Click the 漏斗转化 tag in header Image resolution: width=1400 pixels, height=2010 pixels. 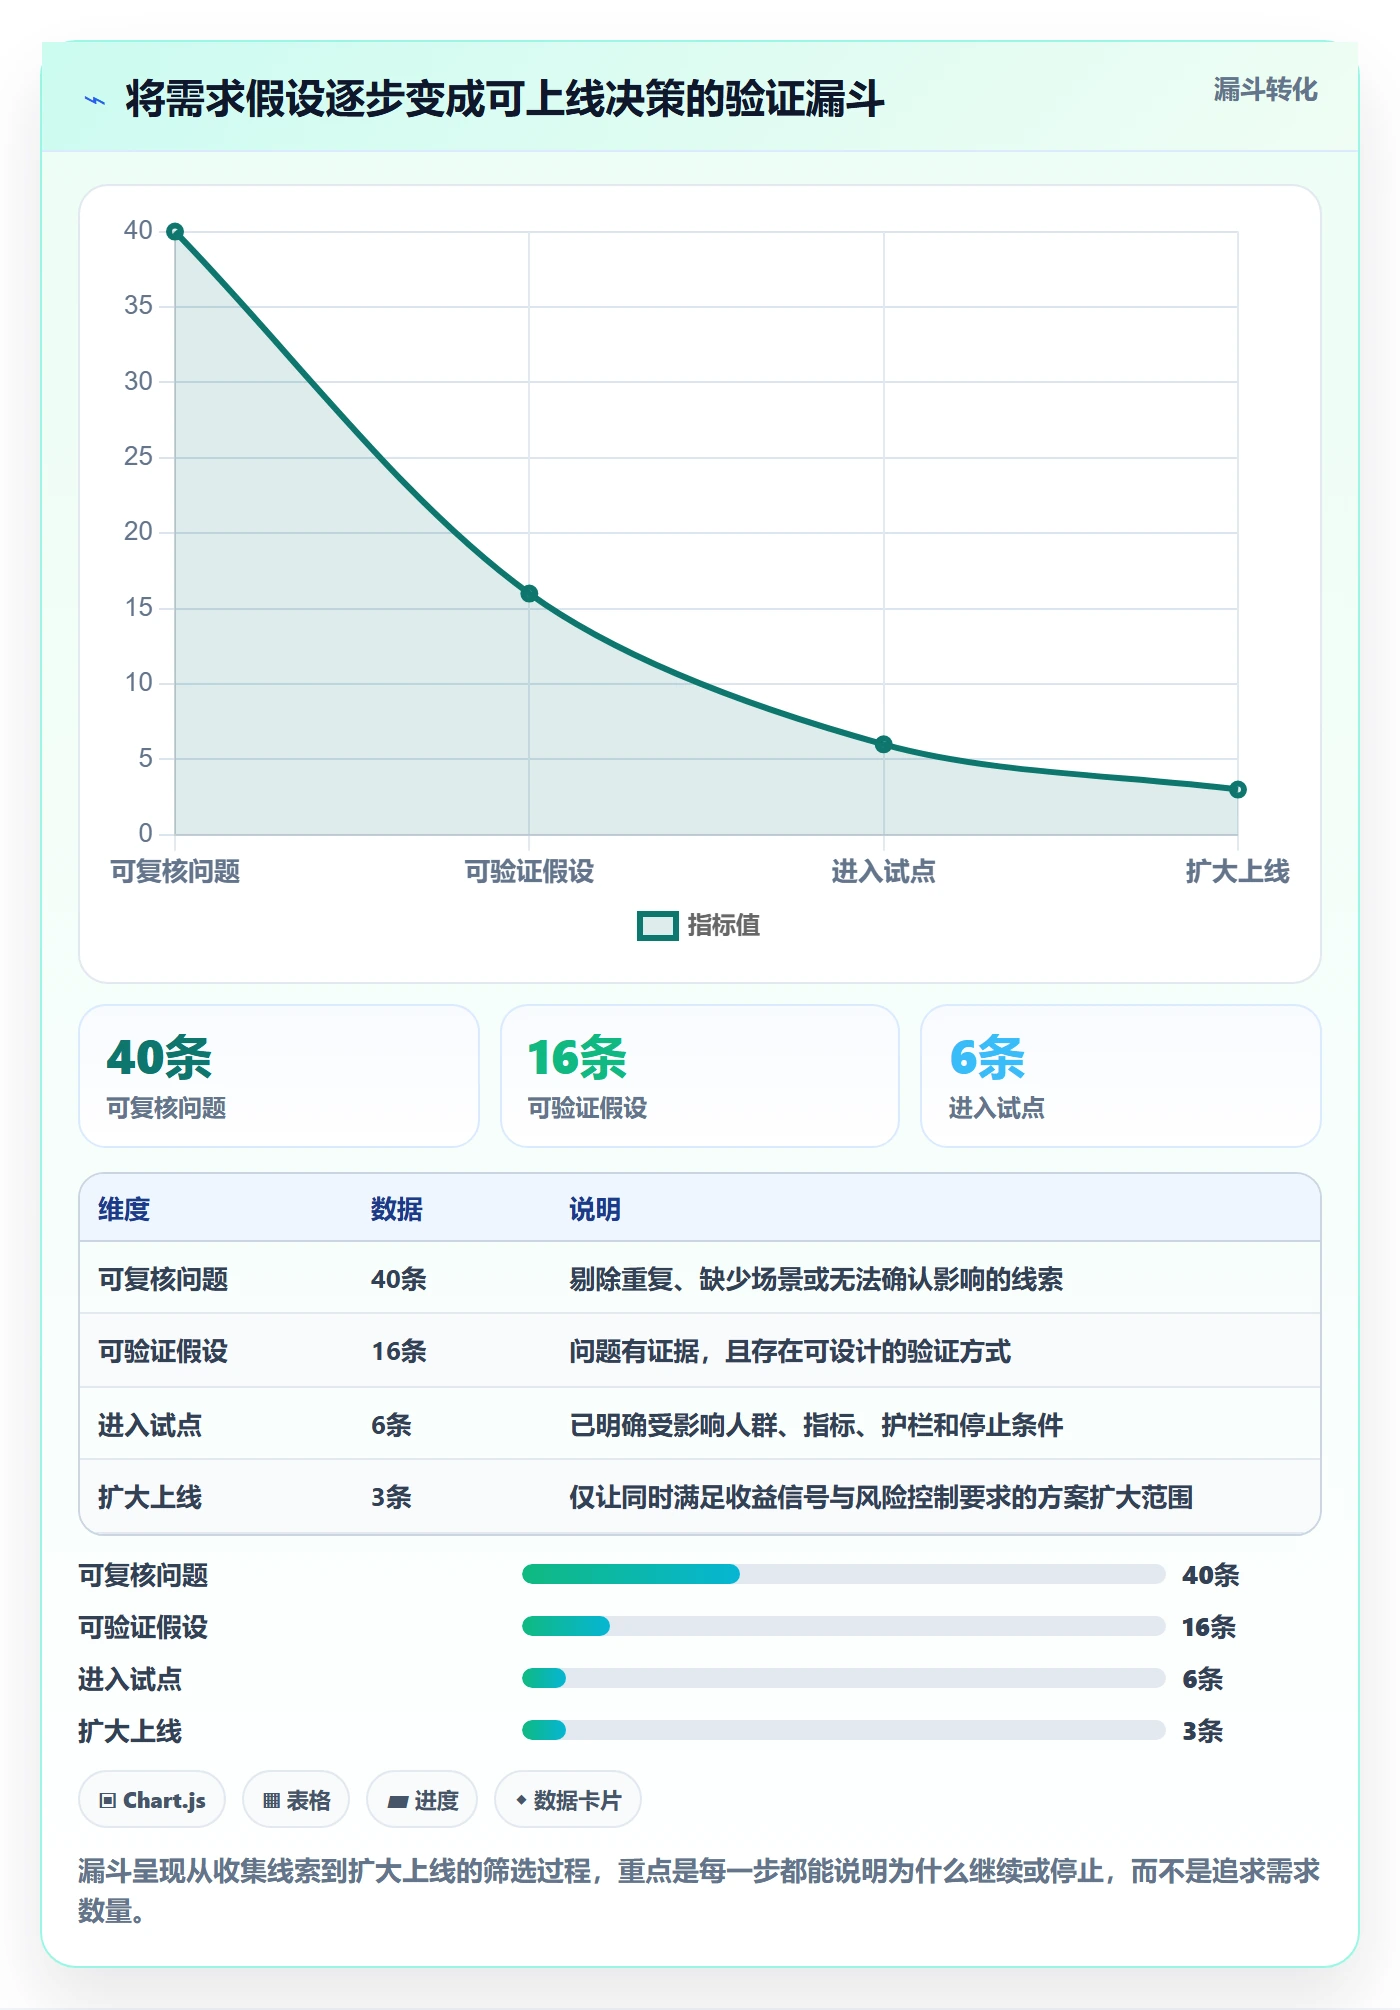1265,90
